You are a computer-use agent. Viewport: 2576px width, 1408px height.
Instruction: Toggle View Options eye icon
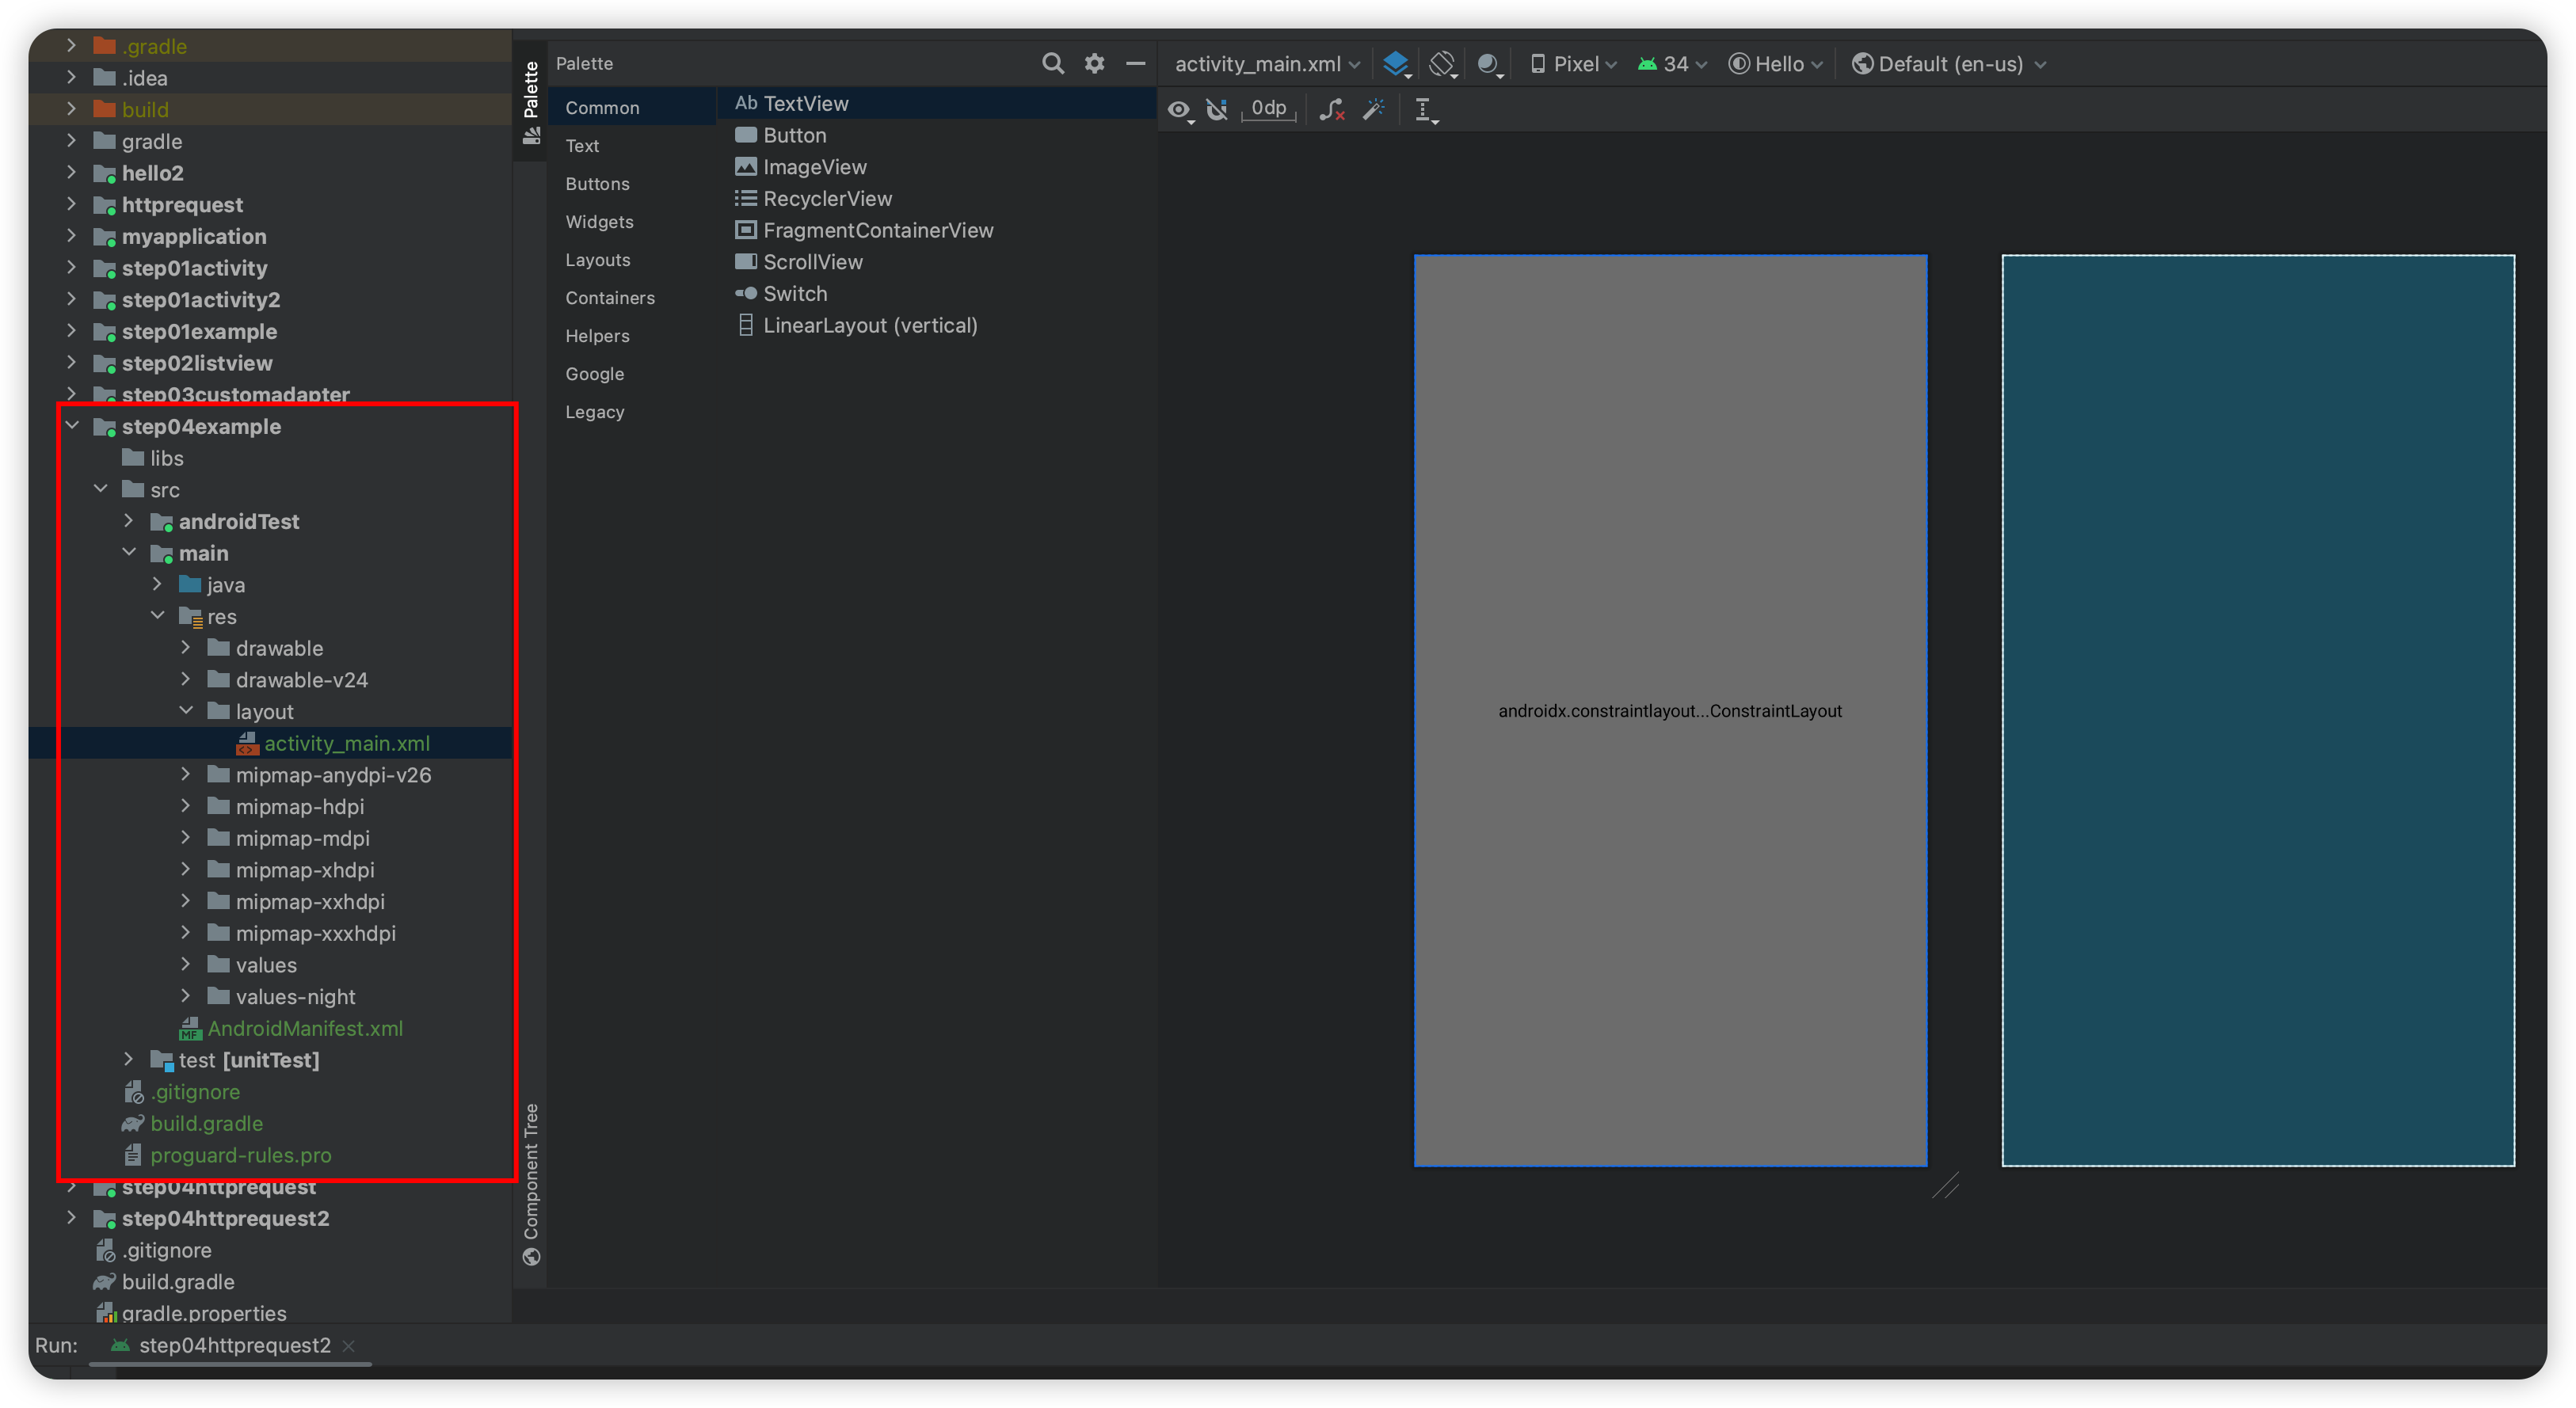click(x=1180, y=110)
